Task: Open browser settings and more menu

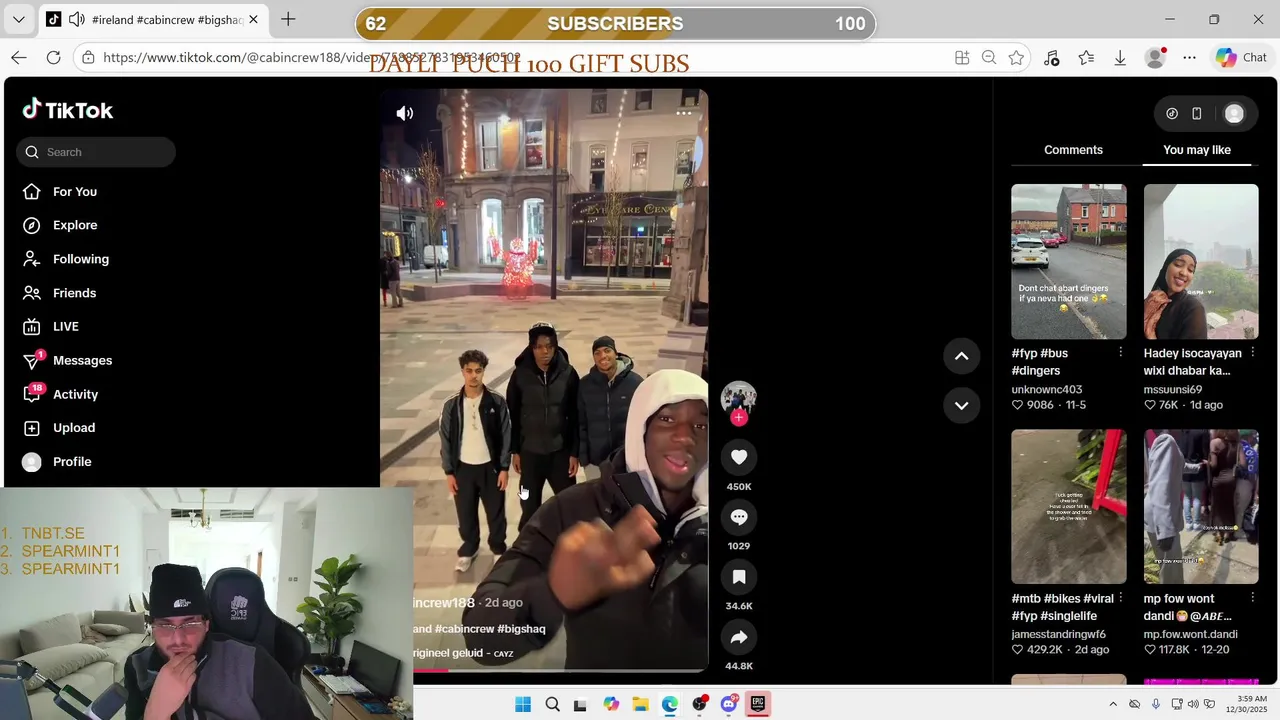Action: pyautogui.click(x=1189, y=58)
